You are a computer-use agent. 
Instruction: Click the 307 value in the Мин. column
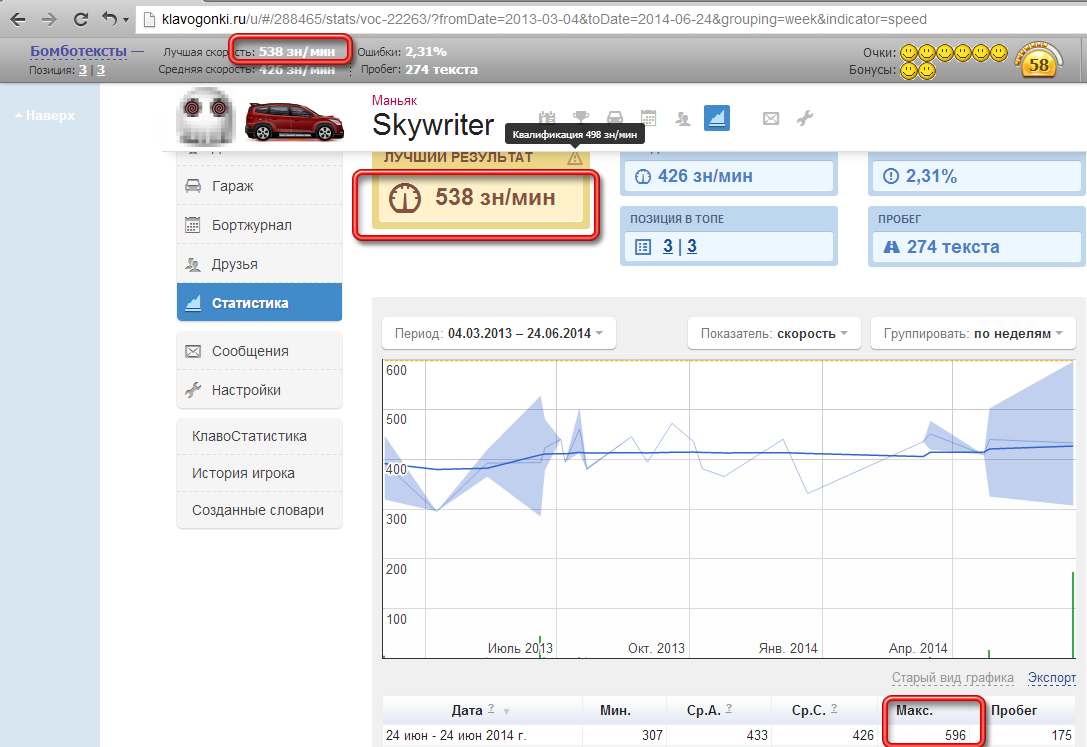click(652, 735)
